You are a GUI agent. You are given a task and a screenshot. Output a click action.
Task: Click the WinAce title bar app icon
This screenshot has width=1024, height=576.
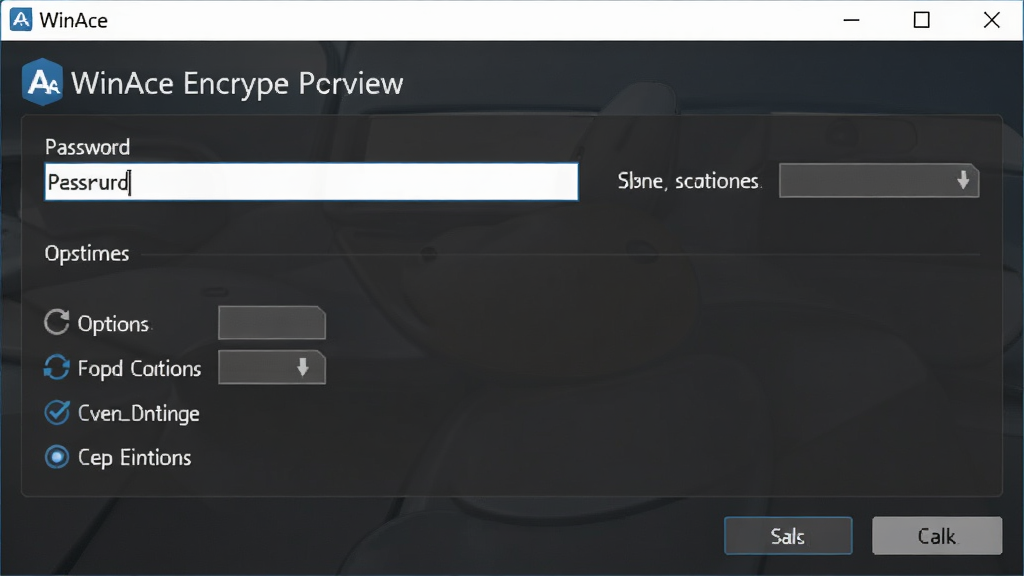(21, 20)
